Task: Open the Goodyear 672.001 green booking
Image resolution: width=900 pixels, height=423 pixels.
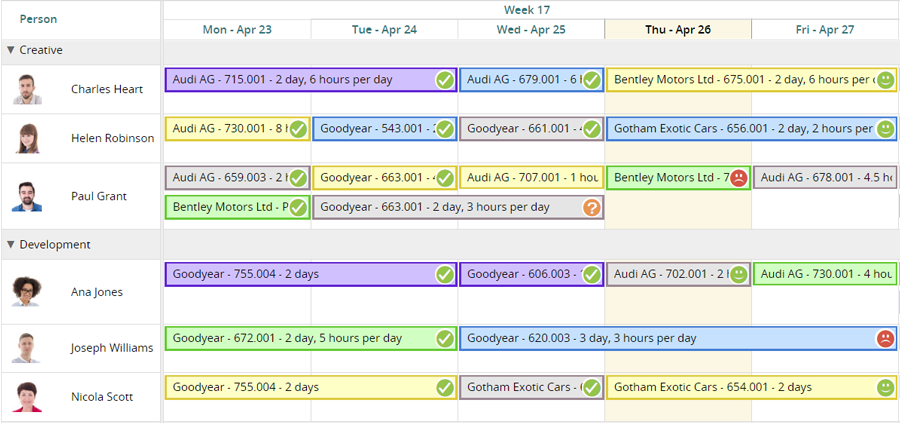Action: (311, 339)
